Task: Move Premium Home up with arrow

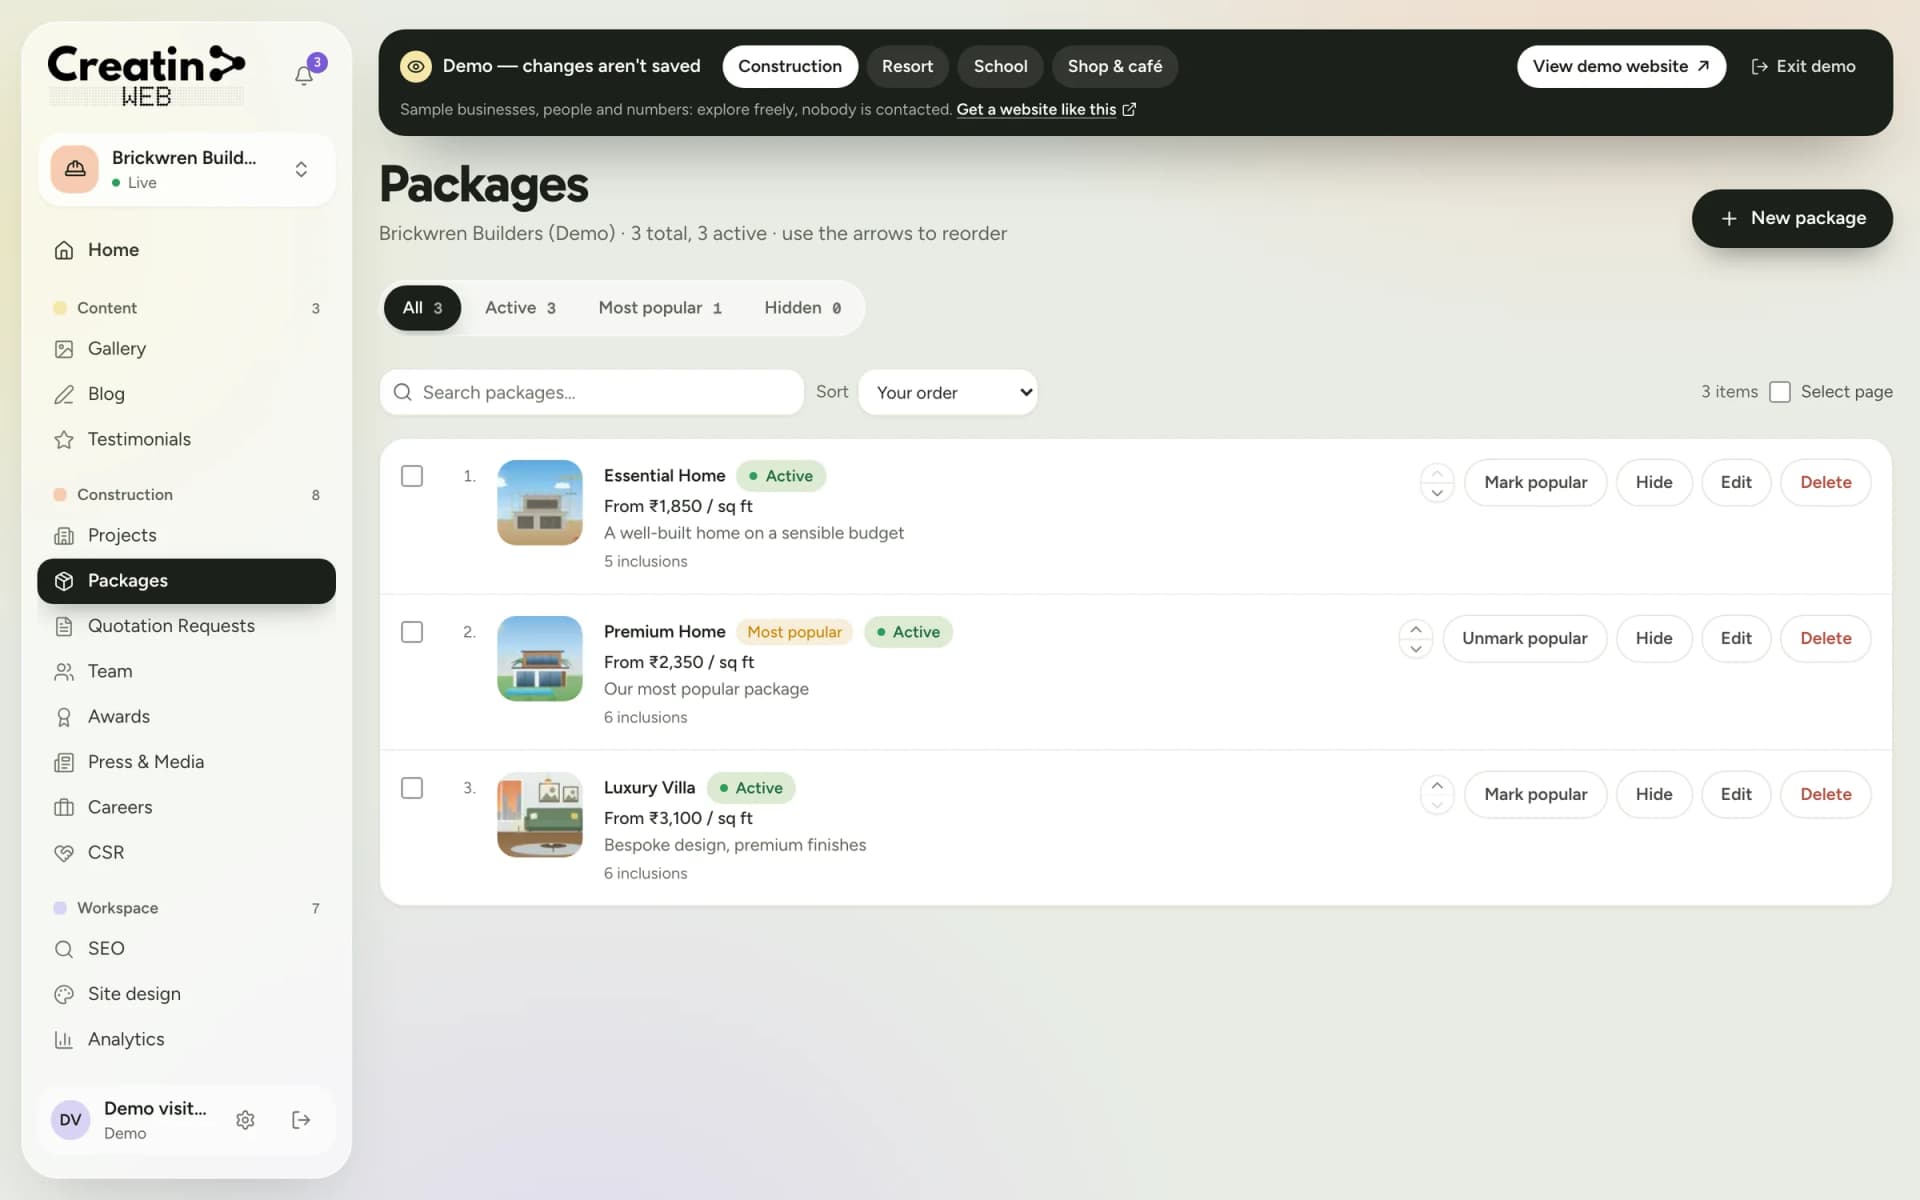Action: [x=1416, y=629]
